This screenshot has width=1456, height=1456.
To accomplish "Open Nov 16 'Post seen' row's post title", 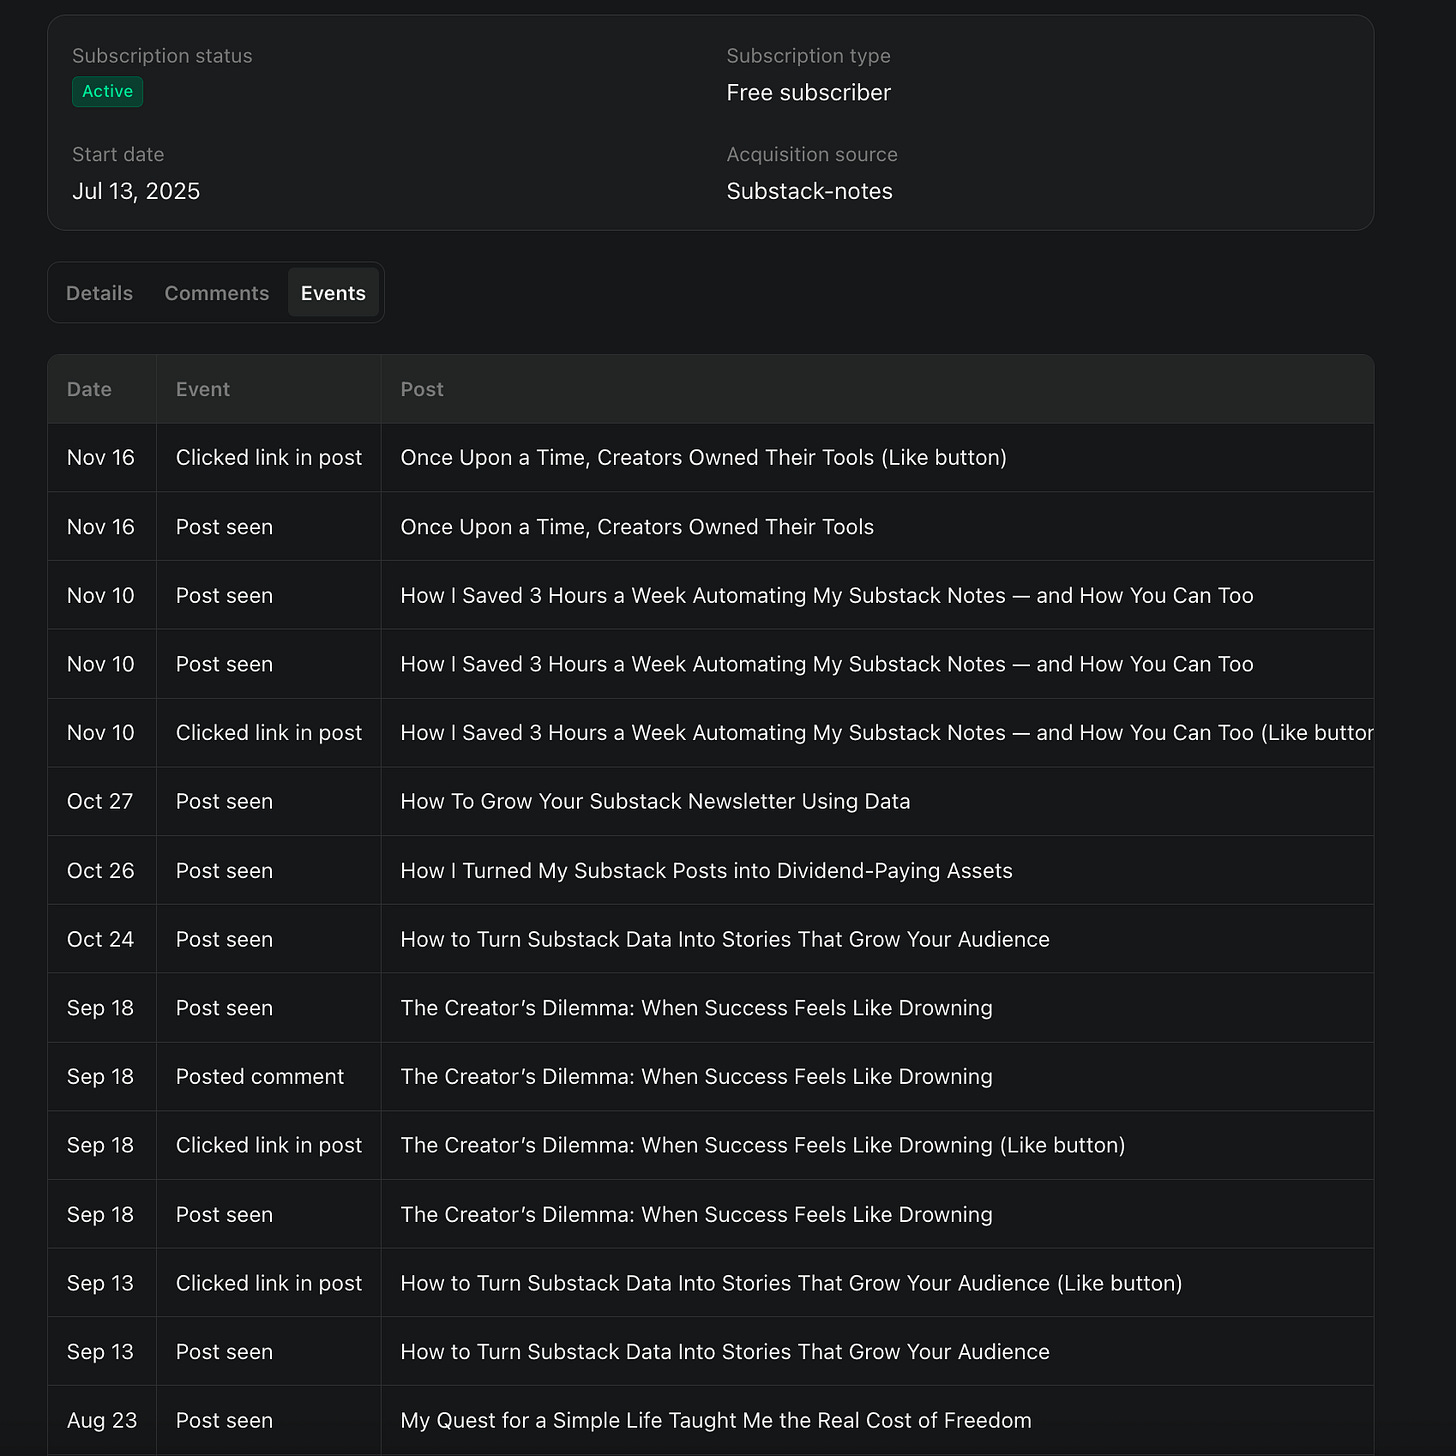I will (637, 527).
